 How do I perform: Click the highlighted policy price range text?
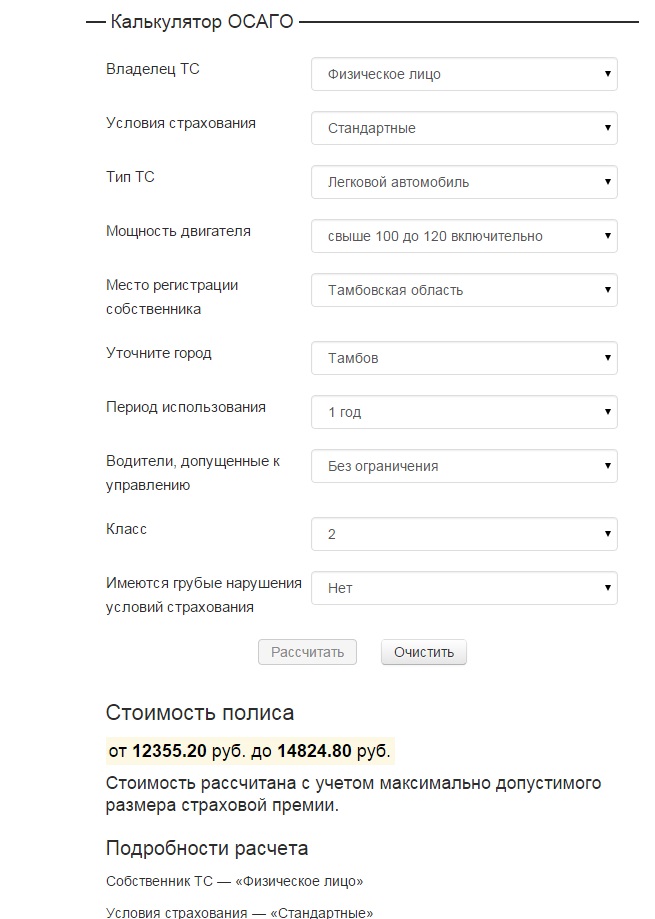pos(249,751)
